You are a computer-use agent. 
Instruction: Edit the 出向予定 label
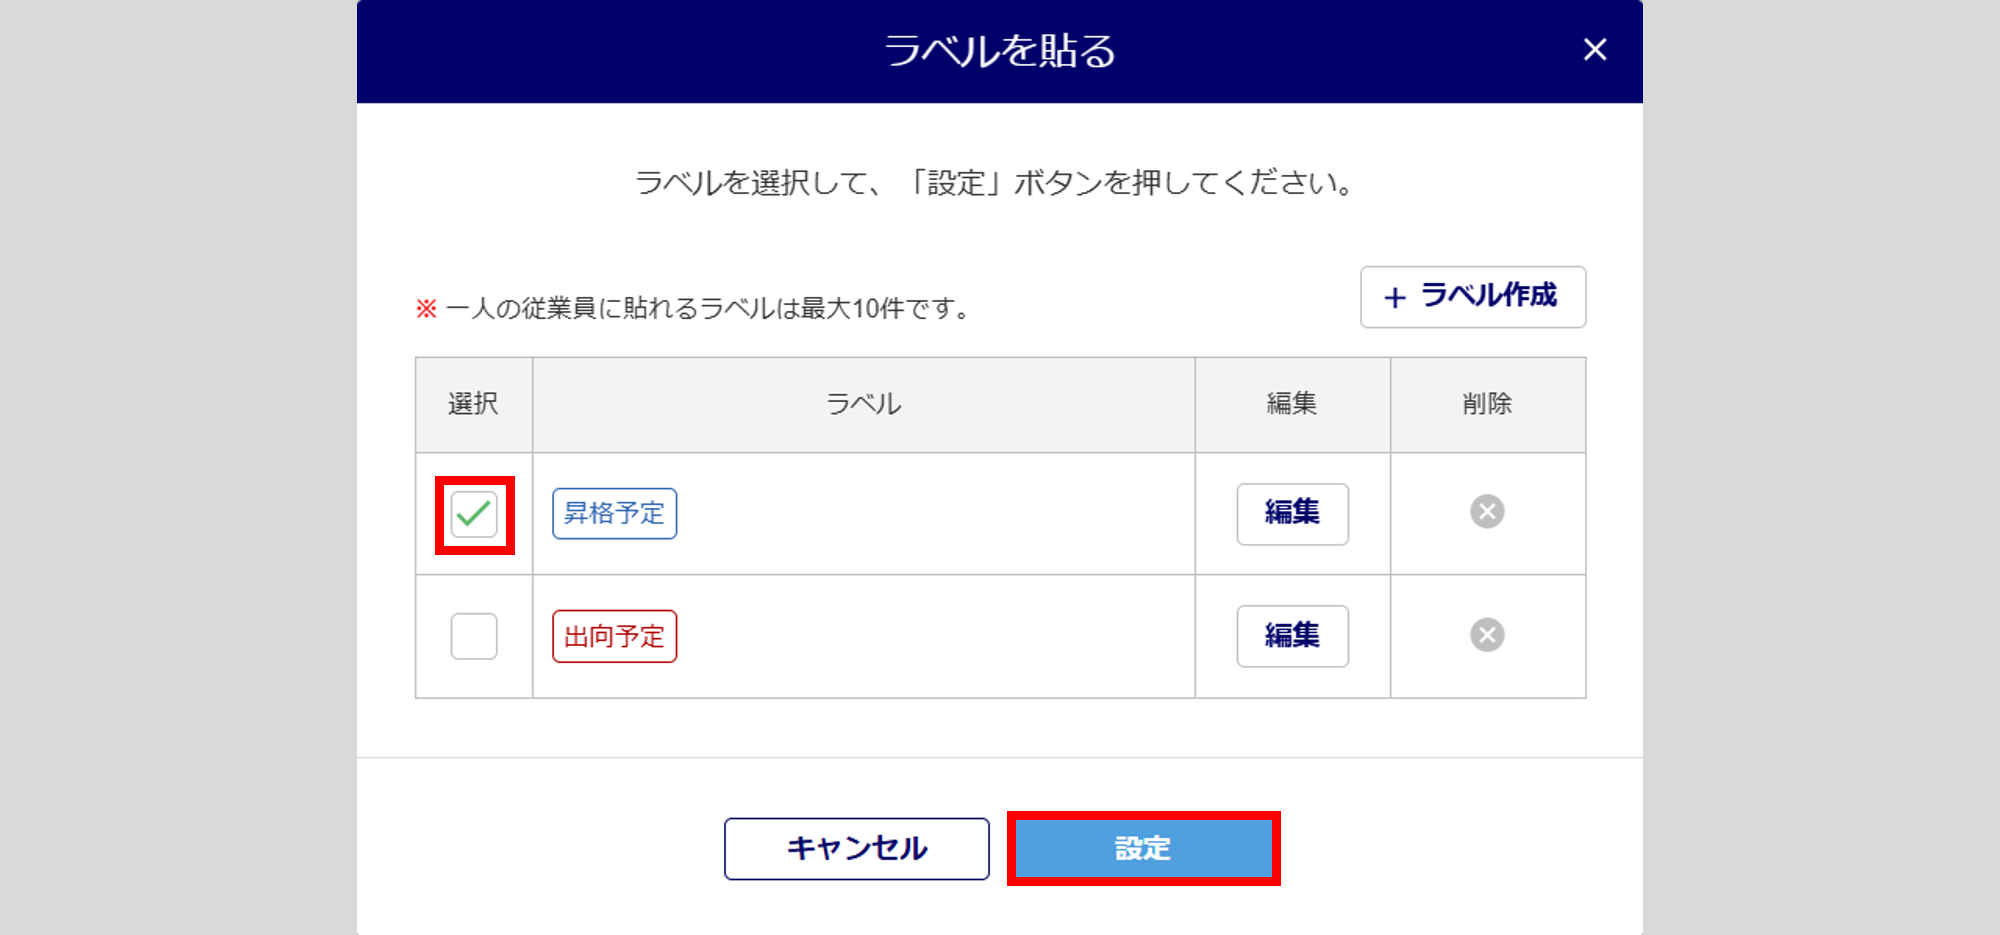1292,636
